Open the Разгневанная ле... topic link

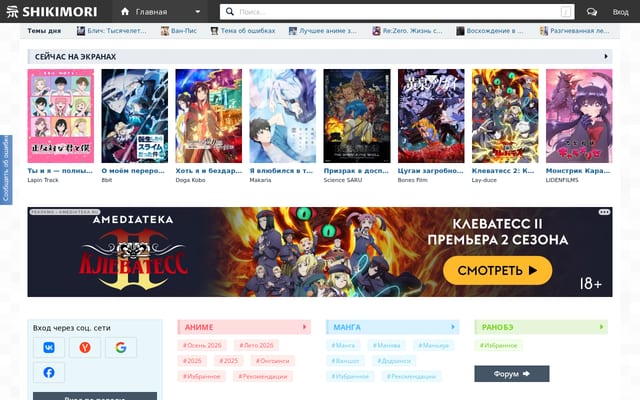(x=580, y=31)
